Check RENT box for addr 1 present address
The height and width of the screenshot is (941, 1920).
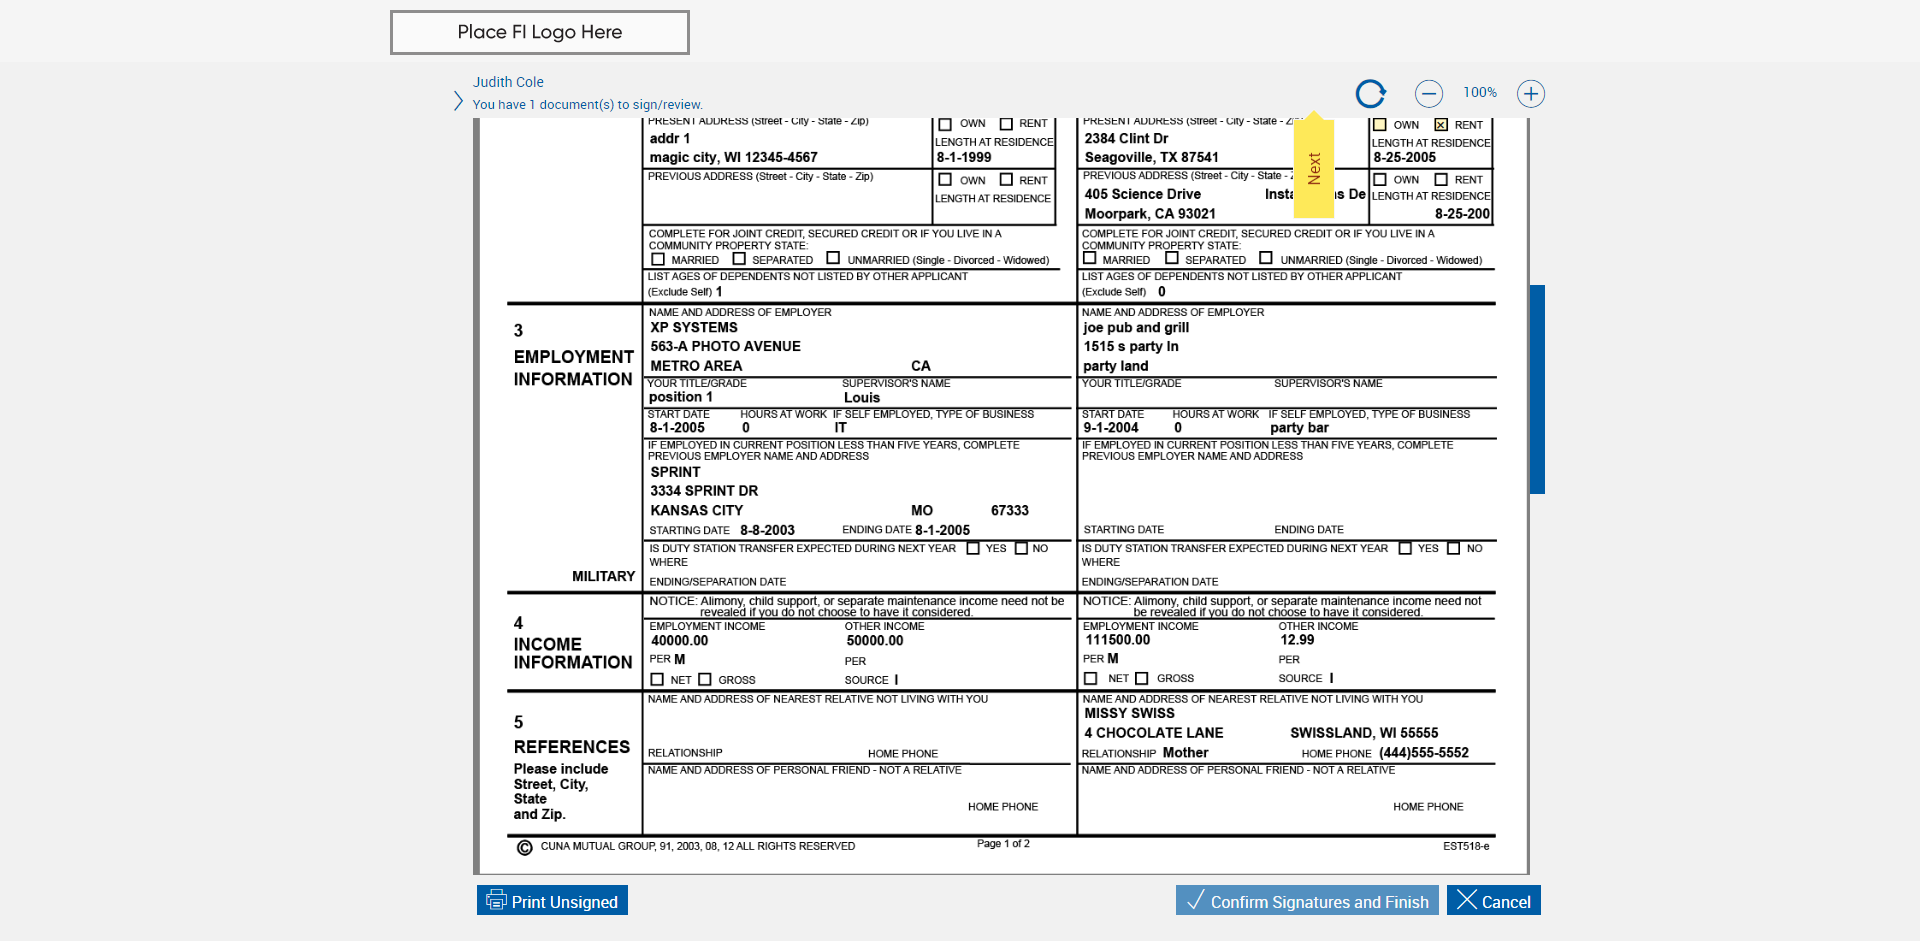click(x=1006, y=124)
